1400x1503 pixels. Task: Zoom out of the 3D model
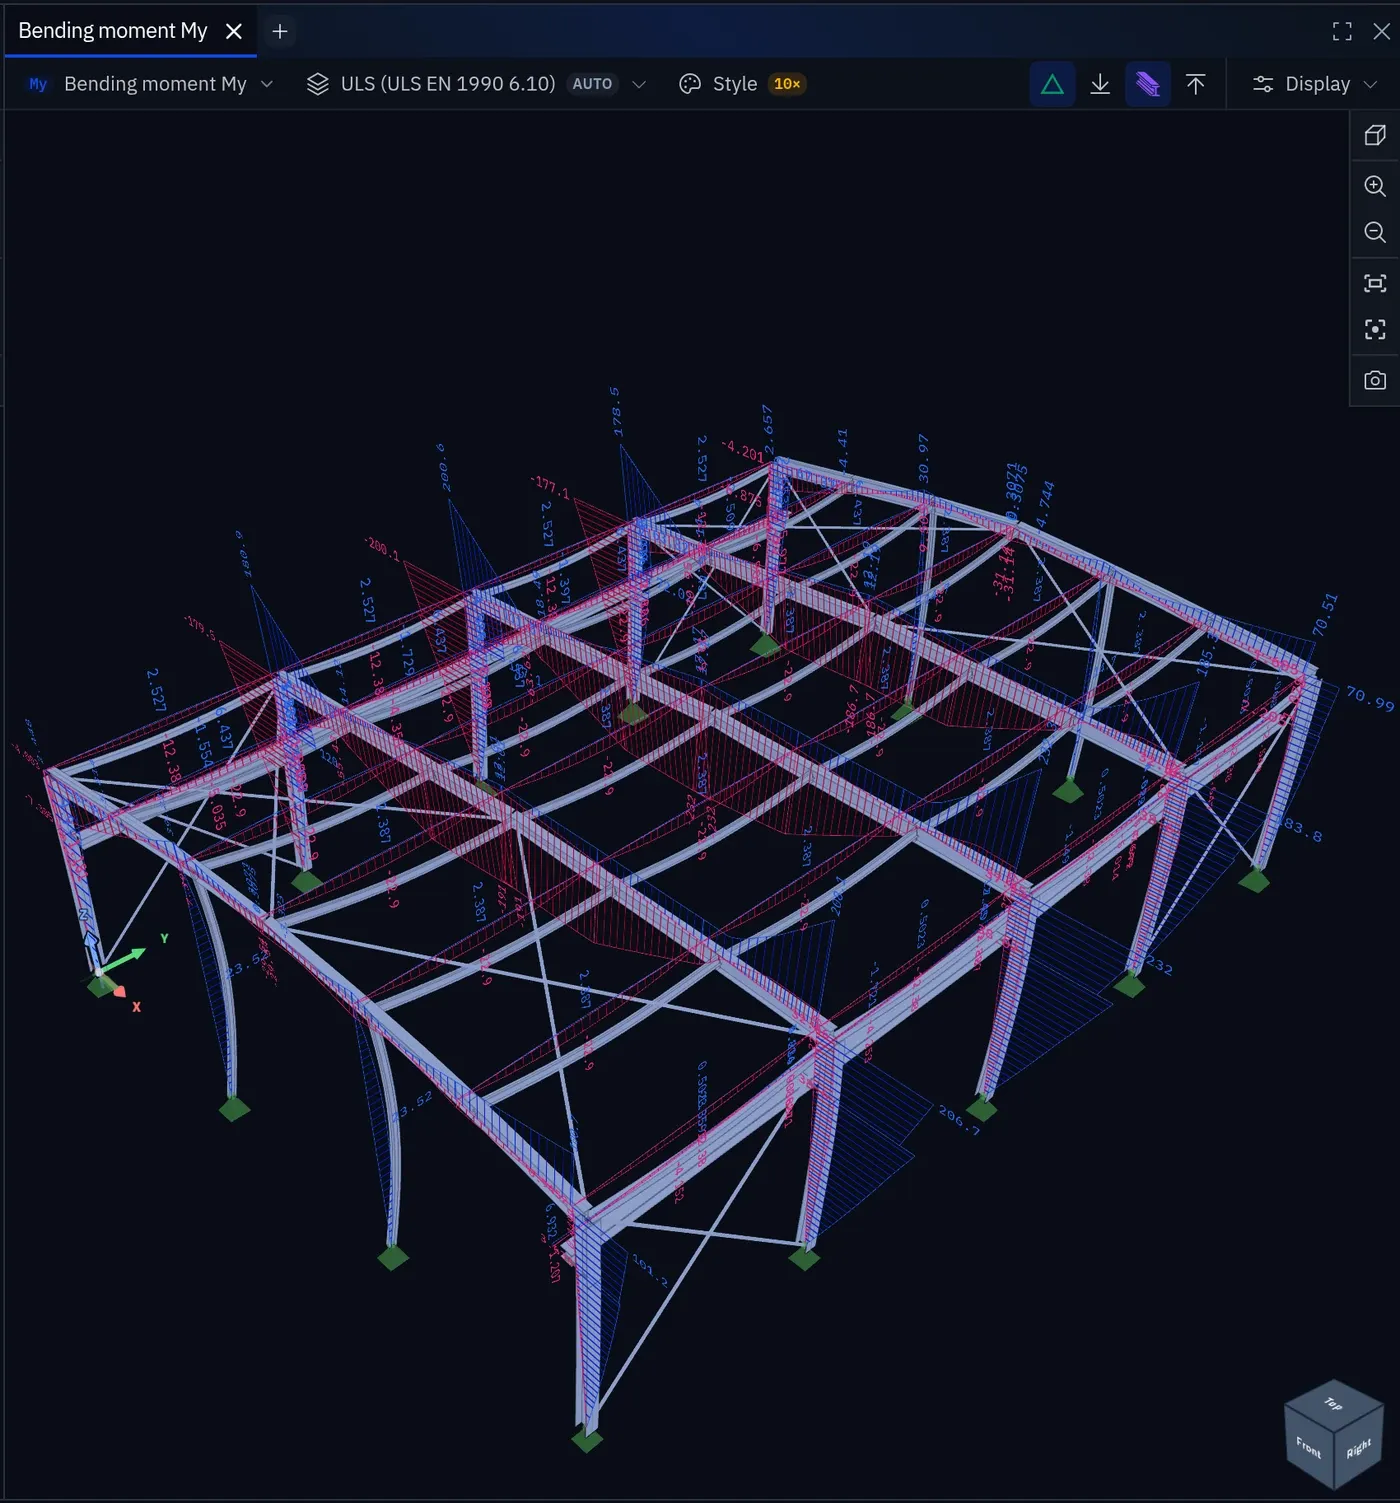point(1375,233)
